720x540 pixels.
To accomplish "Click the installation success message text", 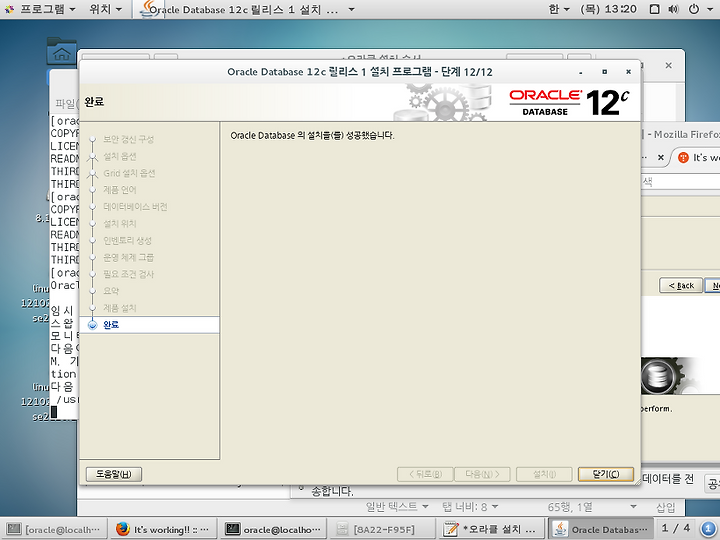I will 312,135.
